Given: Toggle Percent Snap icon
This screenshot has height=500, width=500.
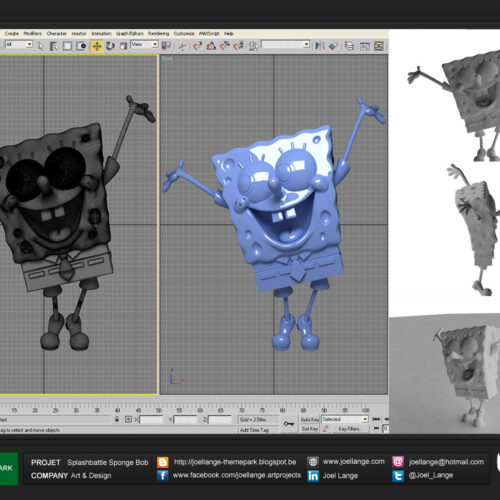Looking at the screenshot, I should 225,46.
